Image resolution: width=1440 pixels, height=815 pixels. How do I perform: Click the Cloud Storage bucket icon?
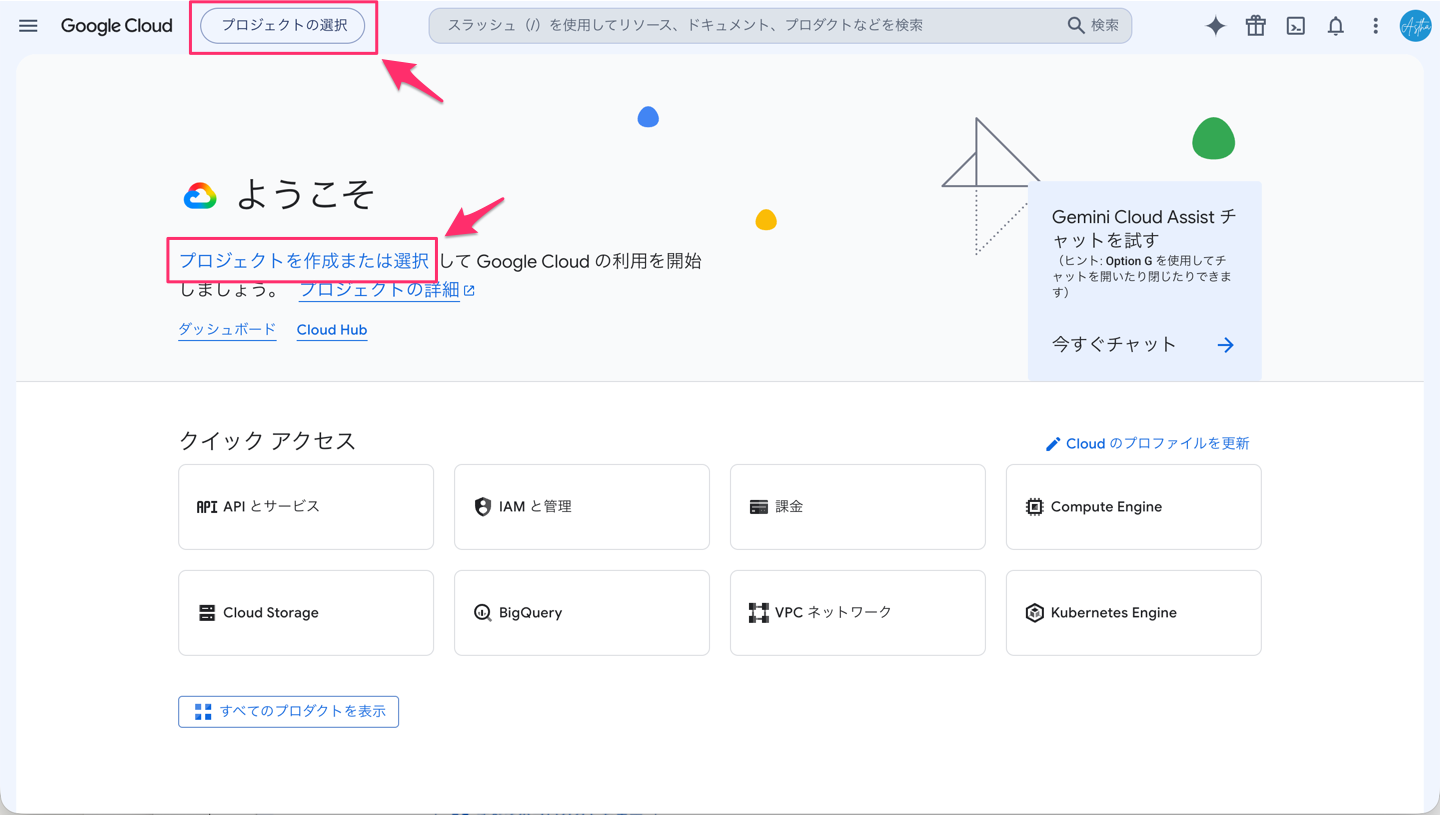coord(207,613)
